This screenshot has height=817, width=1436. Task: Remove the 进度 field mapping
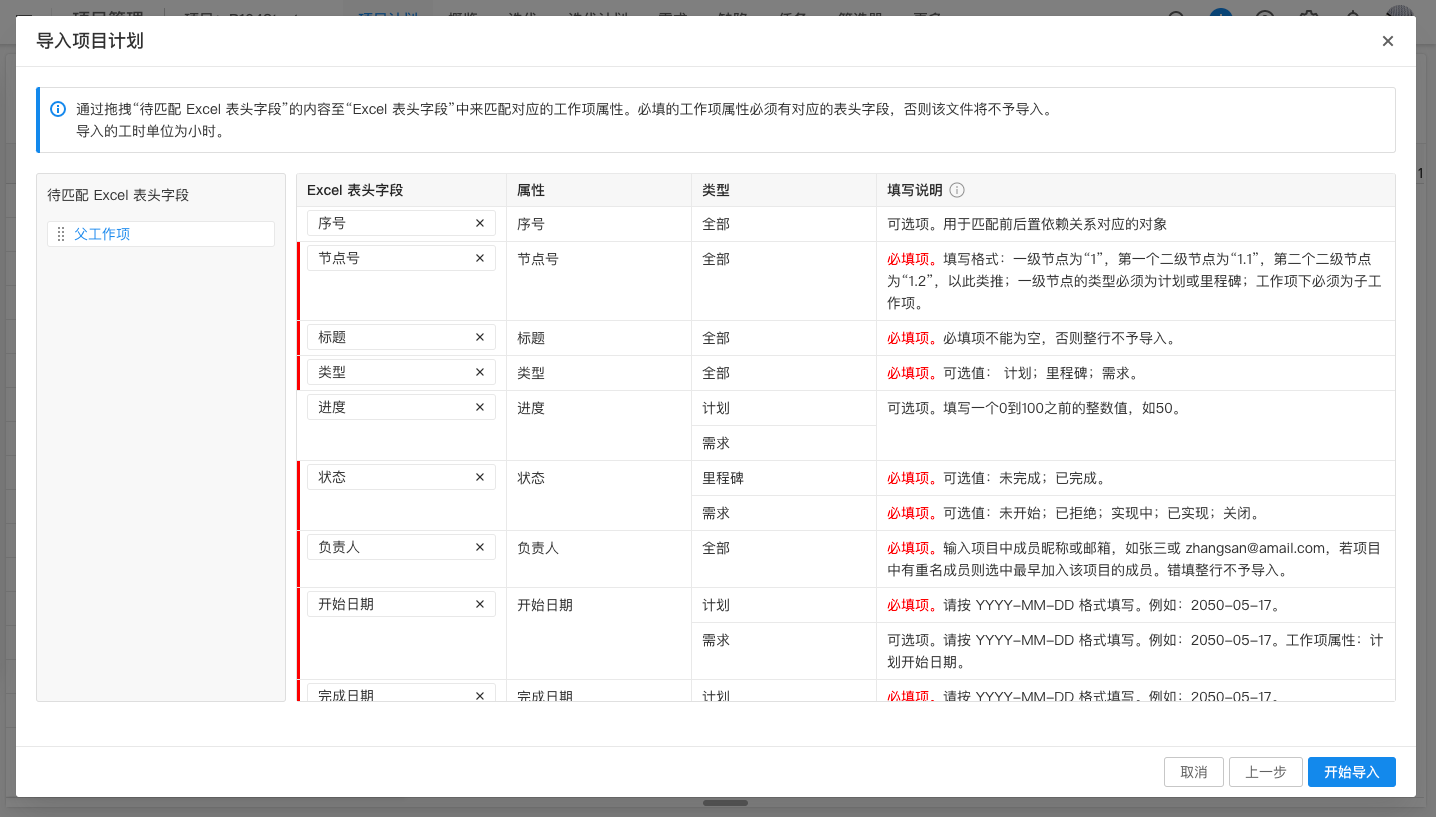pos(479,407)
